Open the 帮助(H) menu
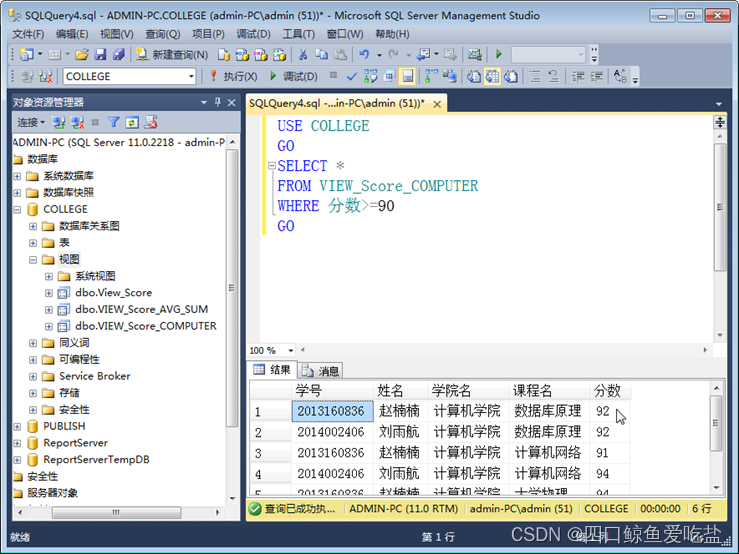 click(x=392, y=34)
